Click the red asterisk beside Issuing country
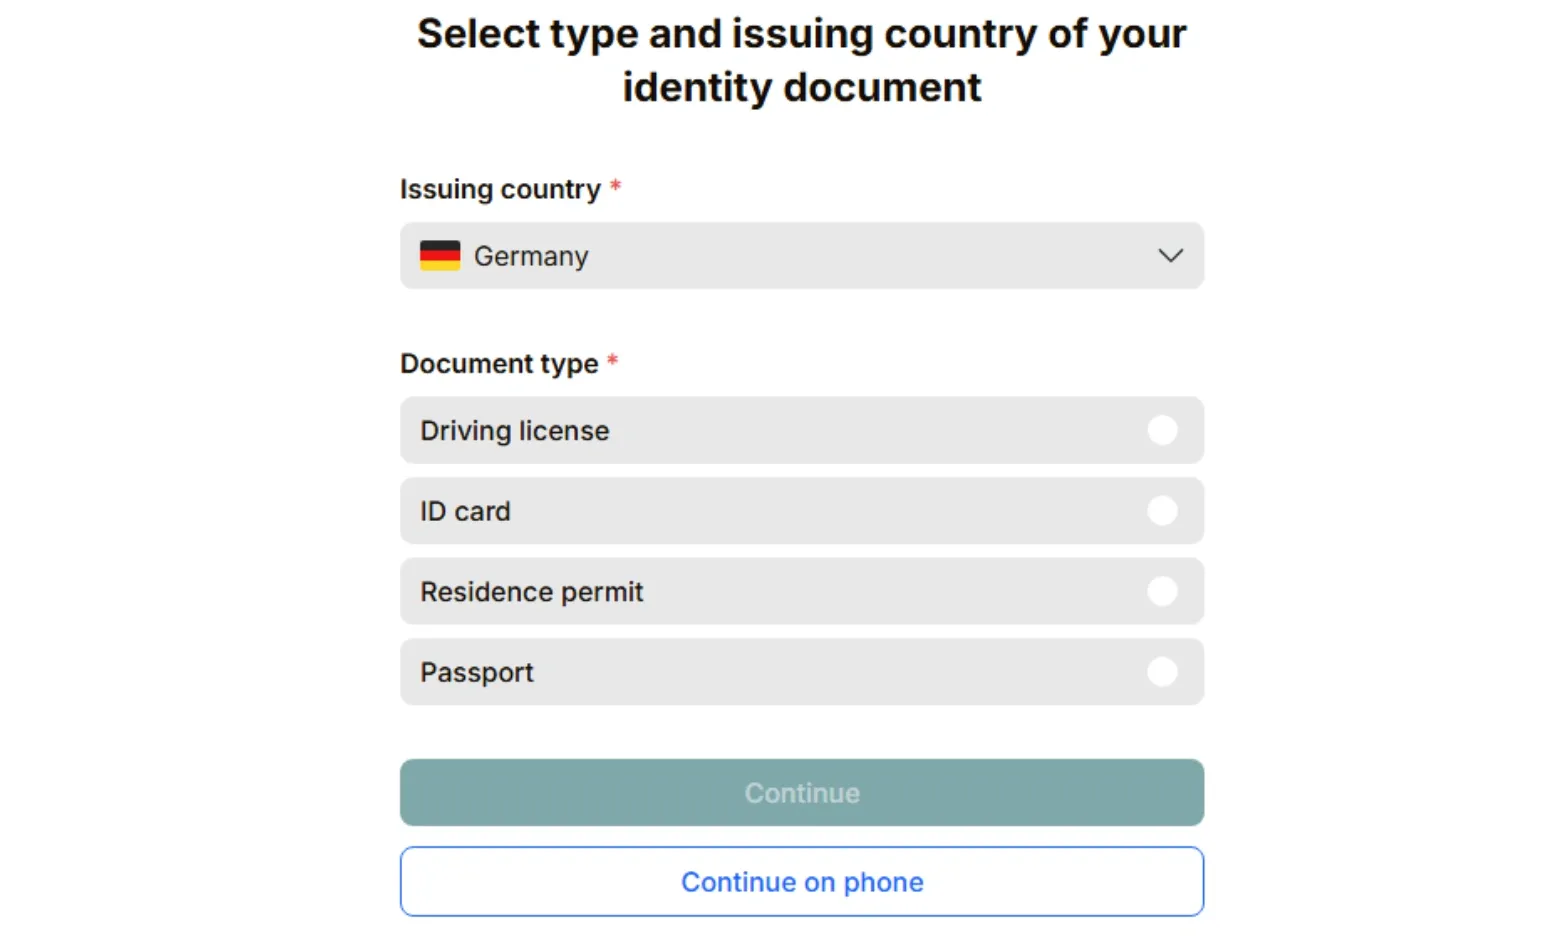This screenshot has width=1563, height=938. click(616, 185)
